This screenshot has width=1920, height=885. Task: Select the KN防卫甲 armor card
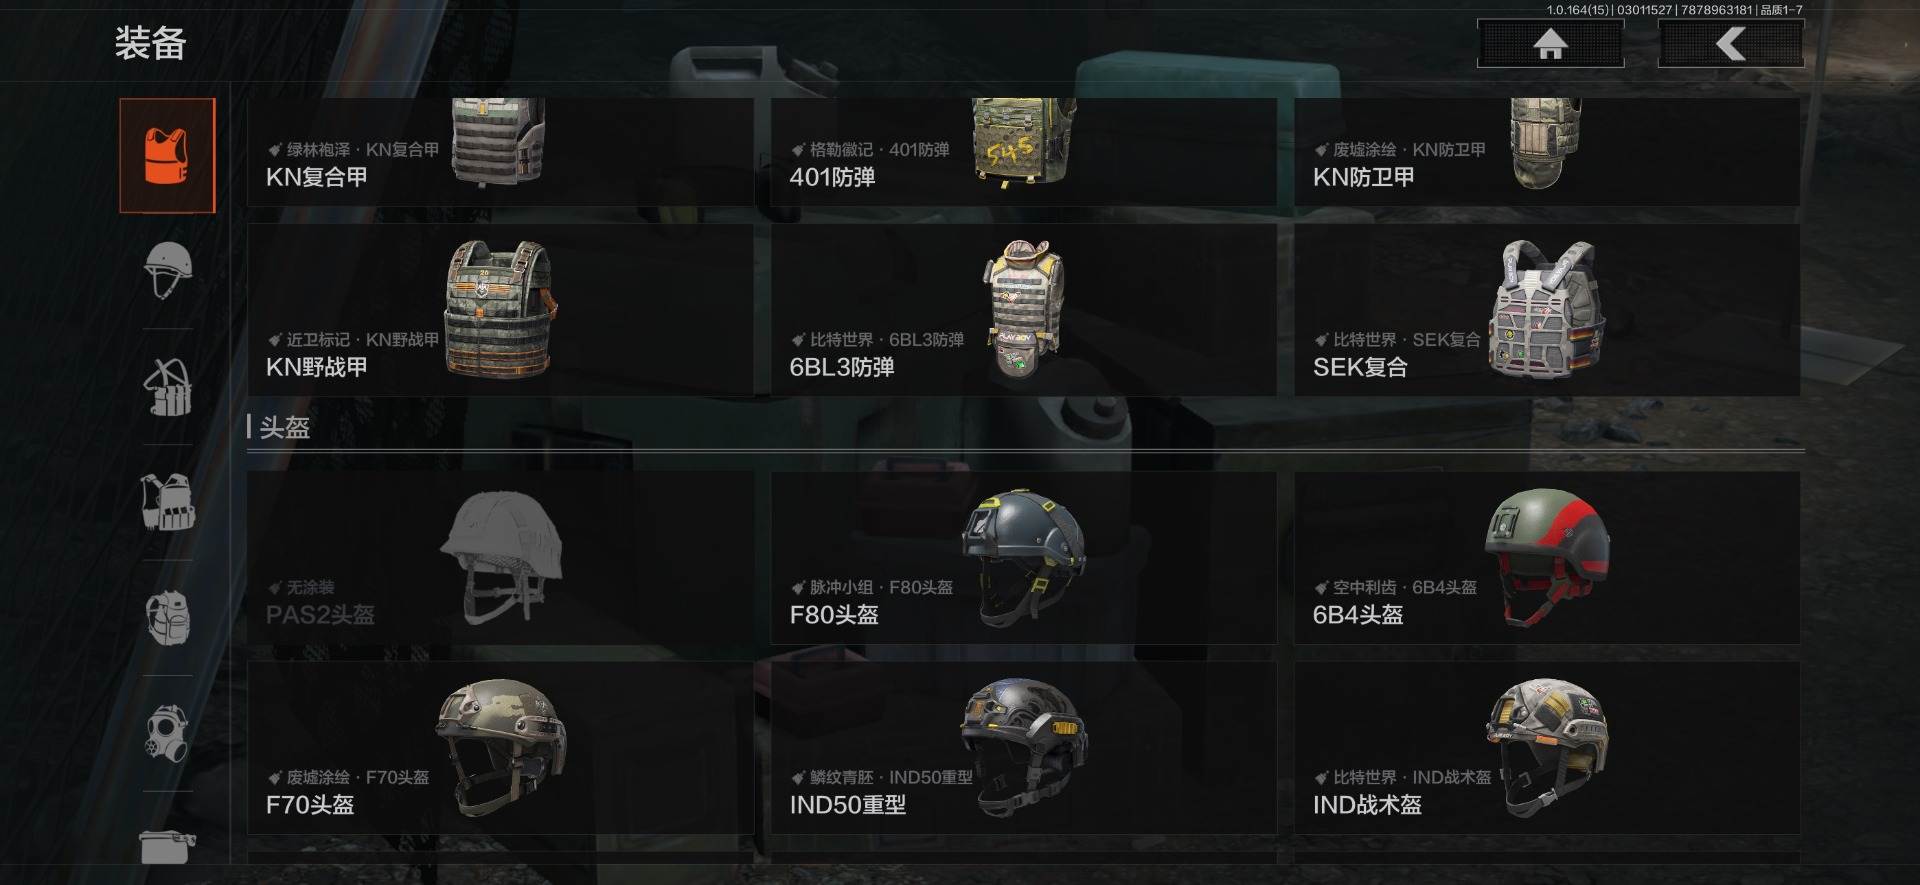(1547, 152)
